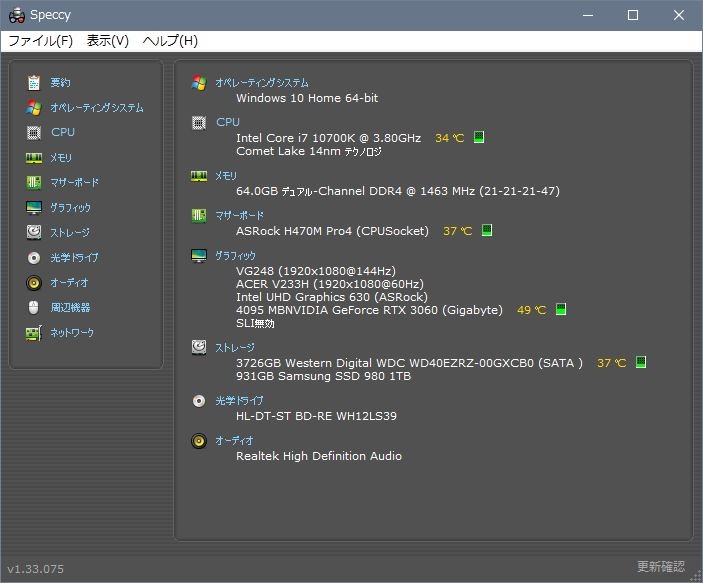703x583 pixels.
Task: Click the motherboard icon in summary panel
Action: click(199, 216)
